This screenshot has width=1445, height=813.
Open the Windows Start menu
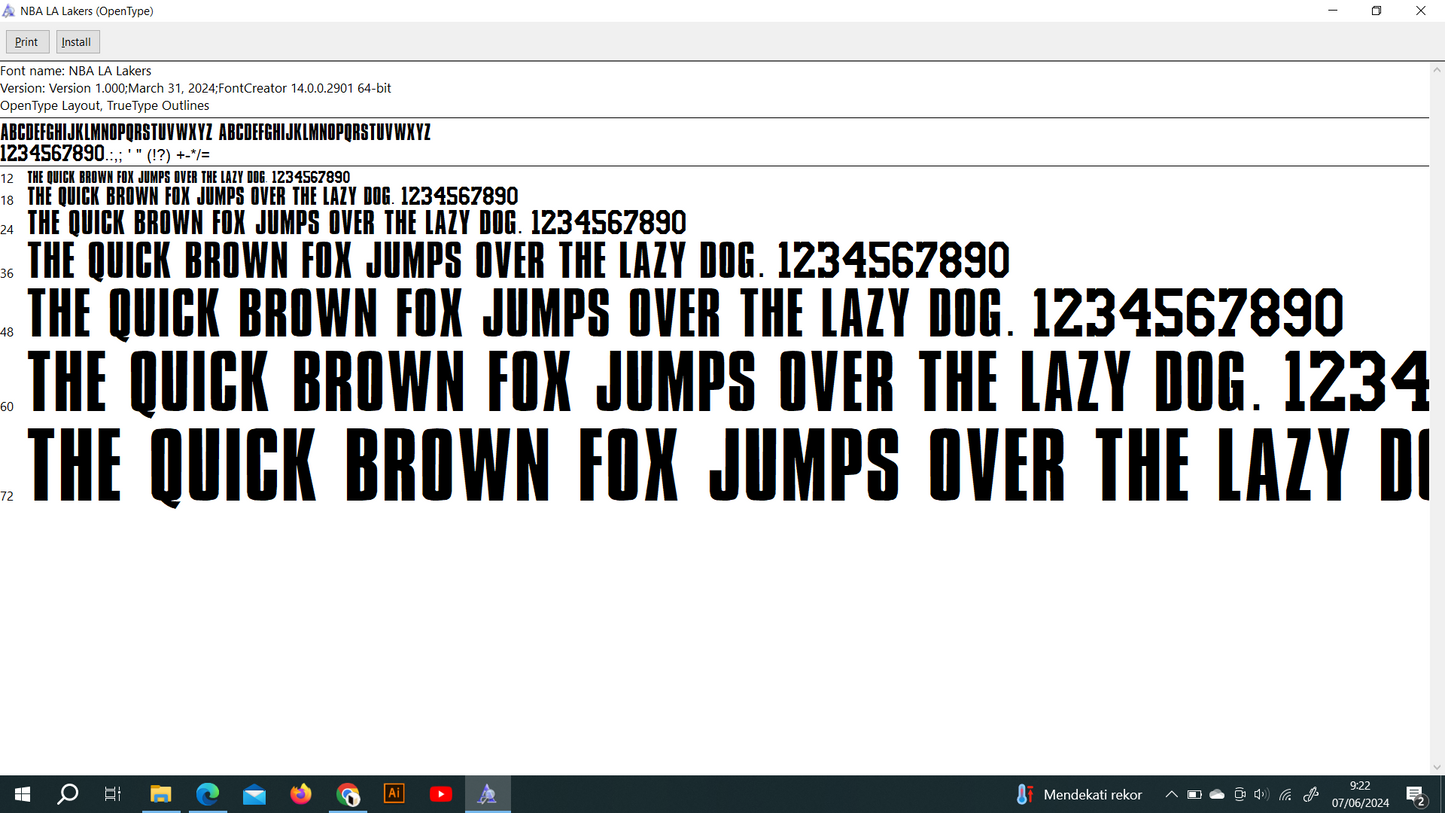22,794
